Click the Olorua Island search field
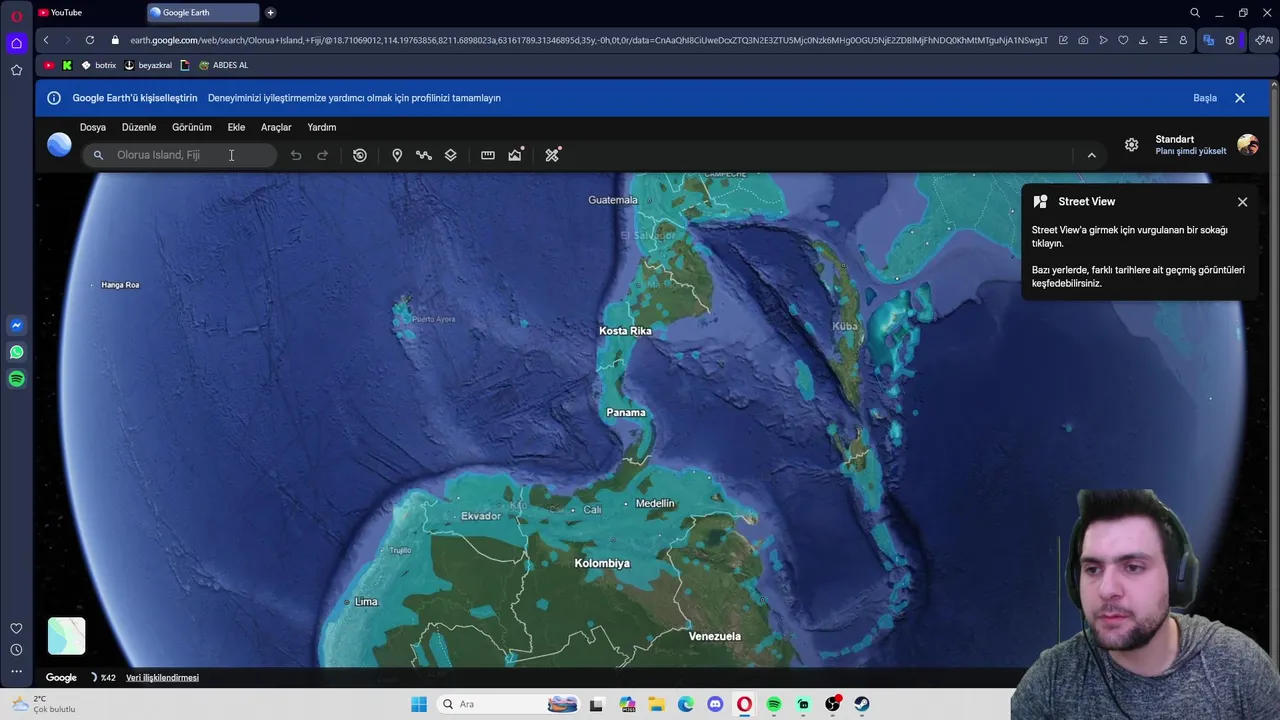This screenshot has height=720, width=1280. tap(180, 155)
